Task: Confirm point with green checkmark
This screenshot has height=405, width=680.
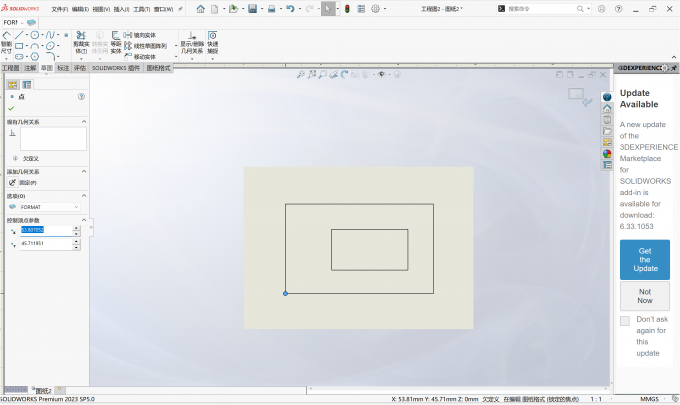Action: point(11,108)
